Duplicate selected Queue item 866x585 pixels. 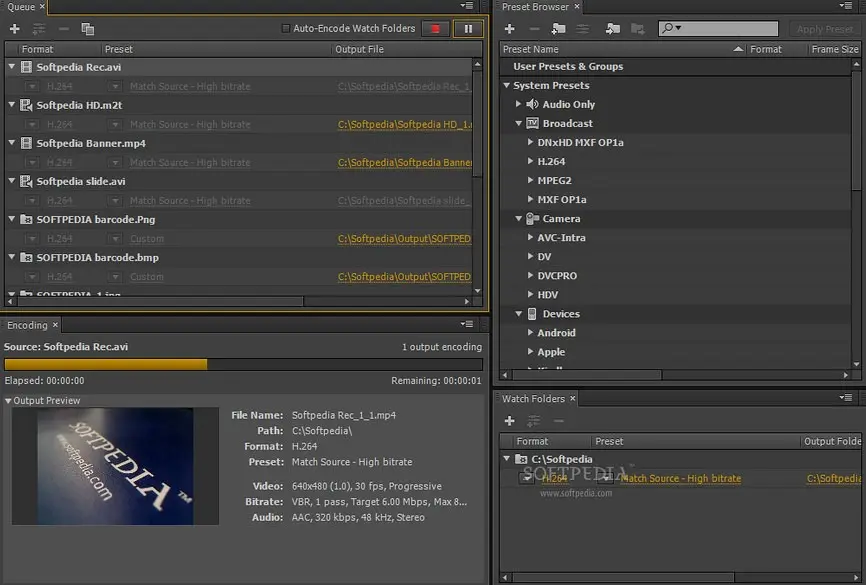[x=87, y=29]
